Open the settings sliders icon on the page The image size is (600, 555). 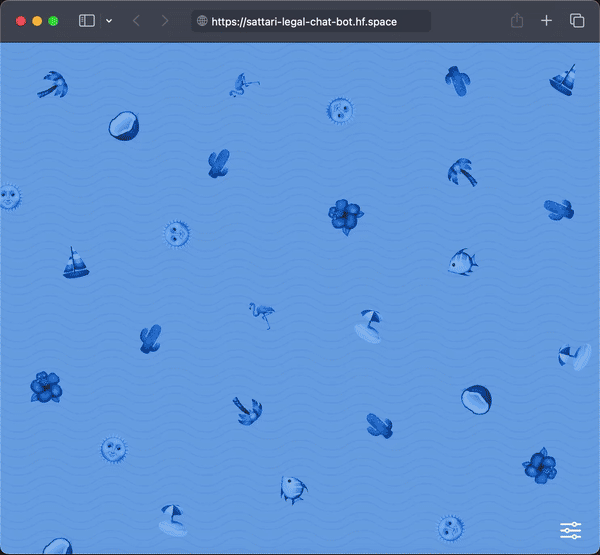click(571, 530)
